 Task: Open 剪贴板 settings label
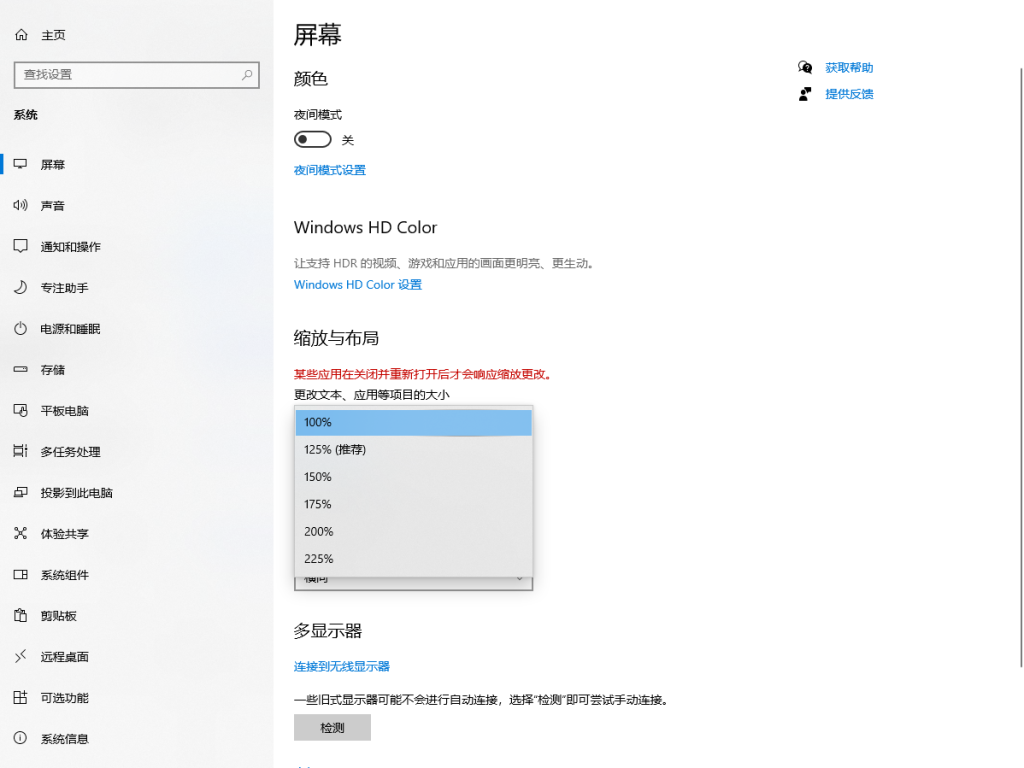59,616
